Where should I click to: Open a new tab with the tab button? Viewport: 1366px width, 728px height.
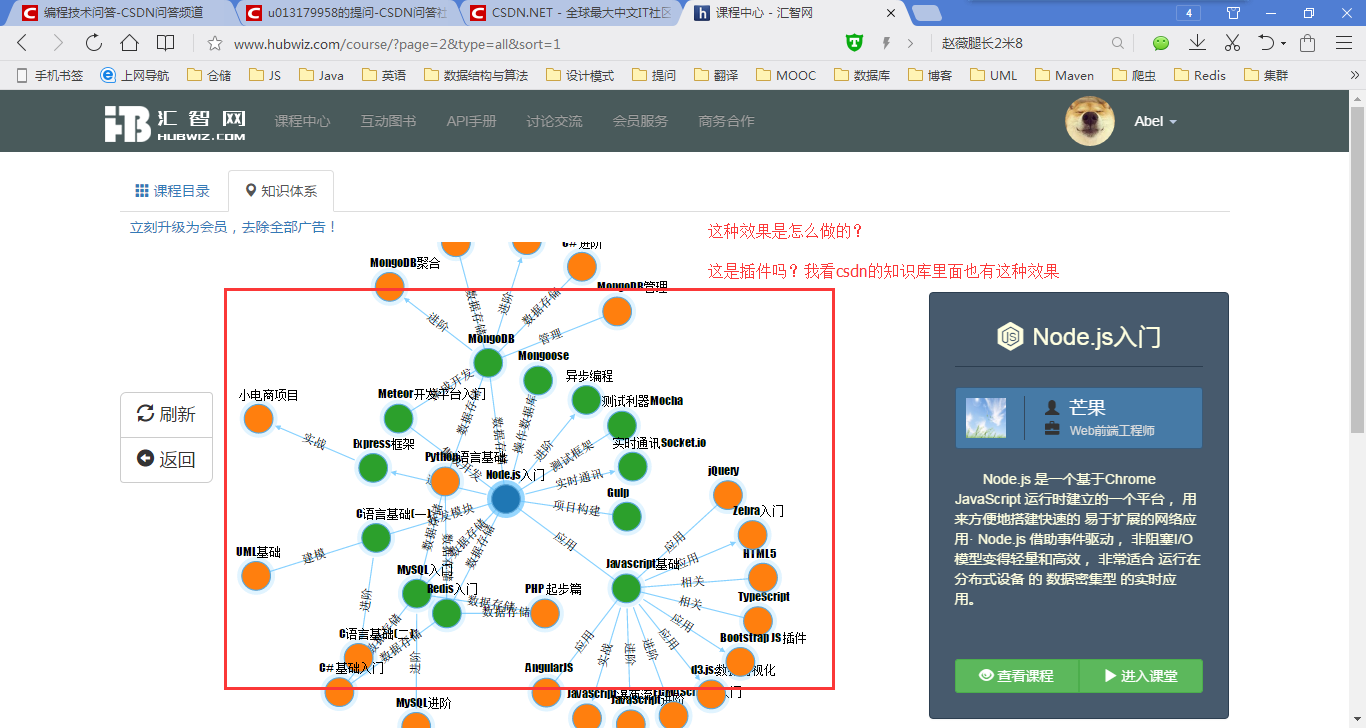927,13
